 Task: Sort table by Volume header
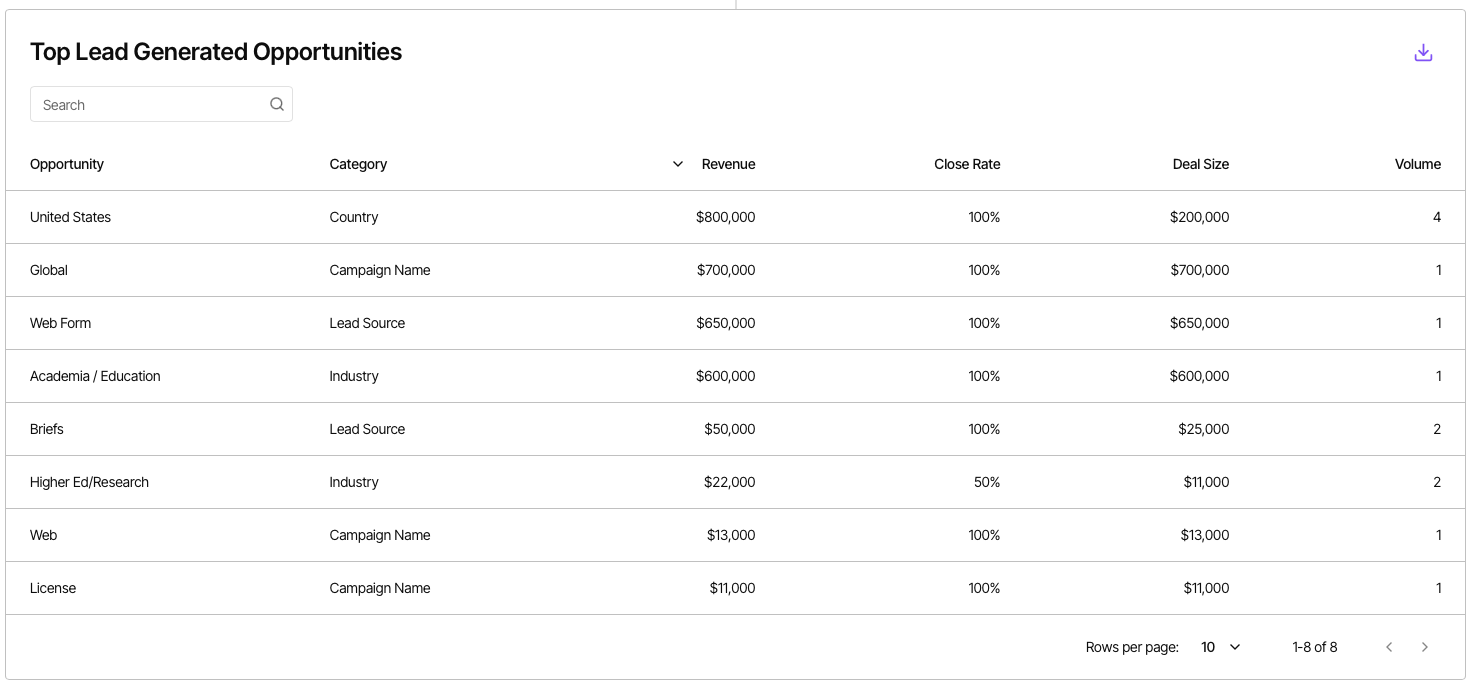click(1418, 164)
